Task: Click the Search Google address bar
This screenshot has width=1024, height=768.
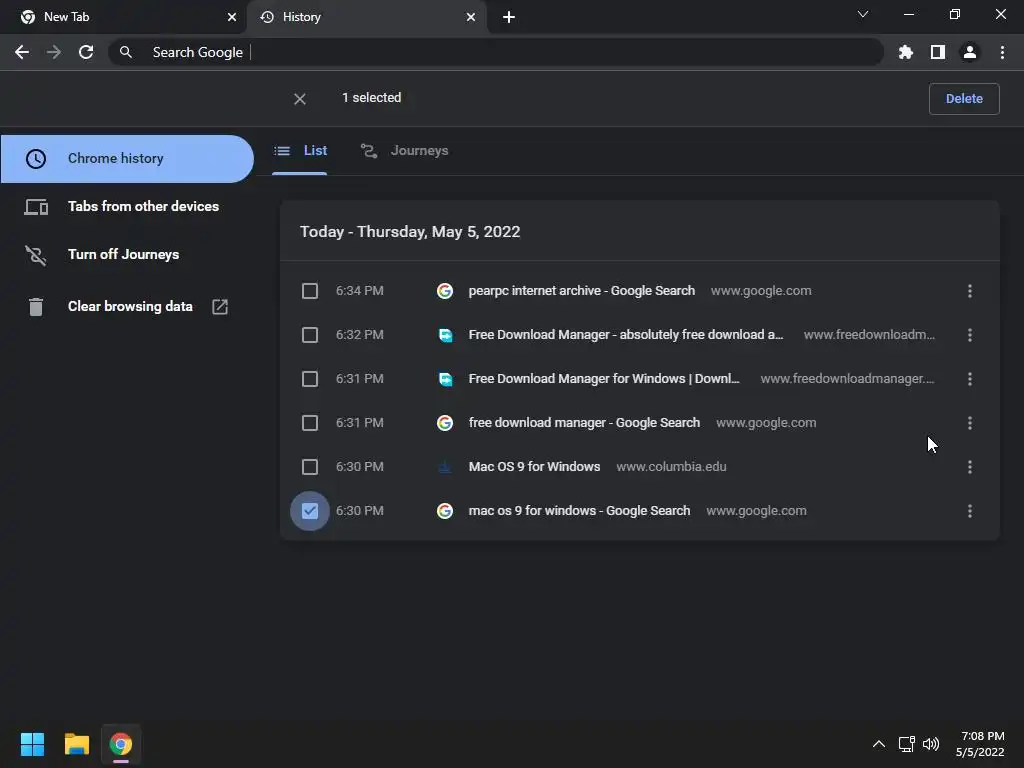Action: 496,52
